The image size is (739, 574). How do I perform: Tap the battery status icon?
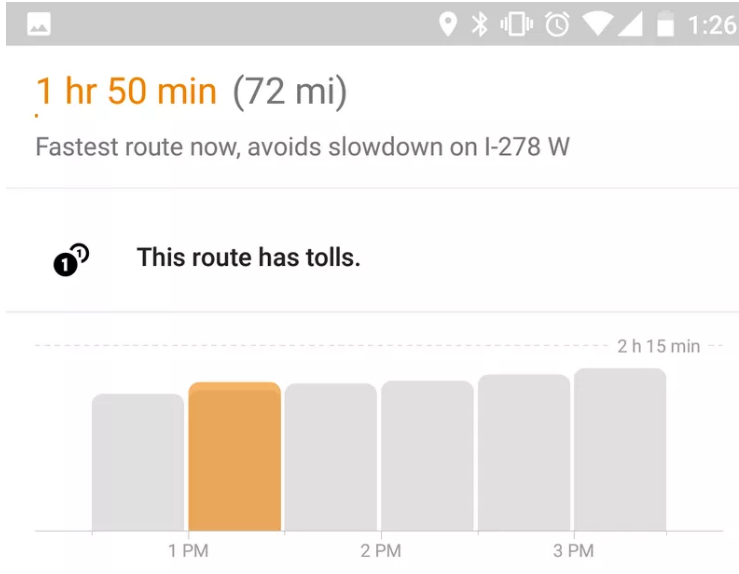point(665,25)
